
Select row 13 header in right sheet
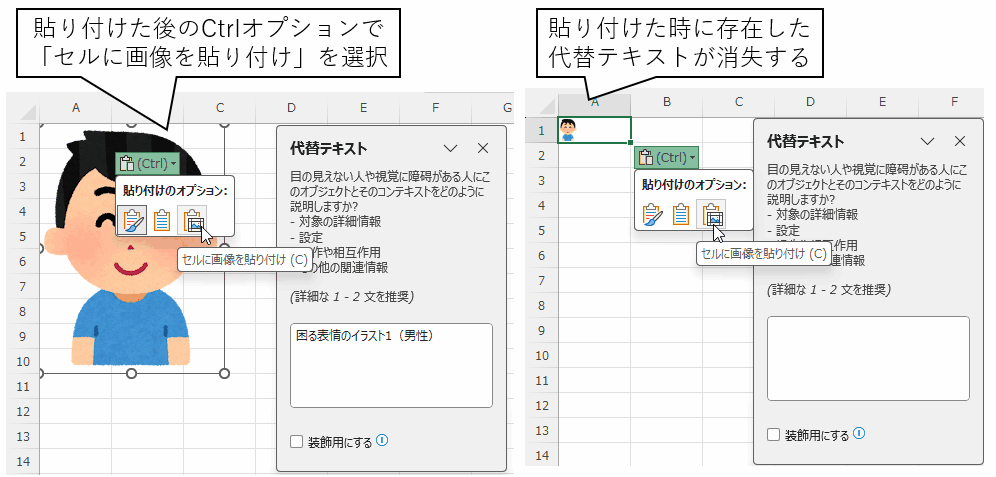pyautogui.click(x=542, y=430)
